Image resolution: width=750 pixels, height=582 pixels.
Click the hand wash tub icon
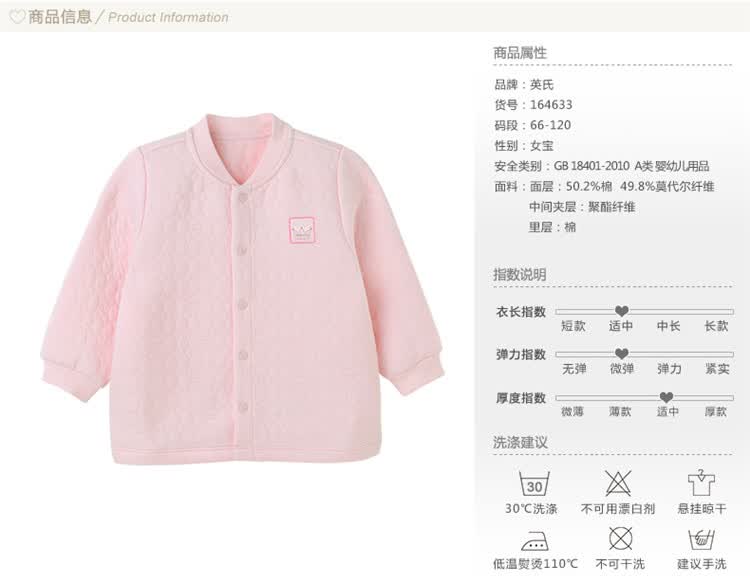click(x=701, y=540)
